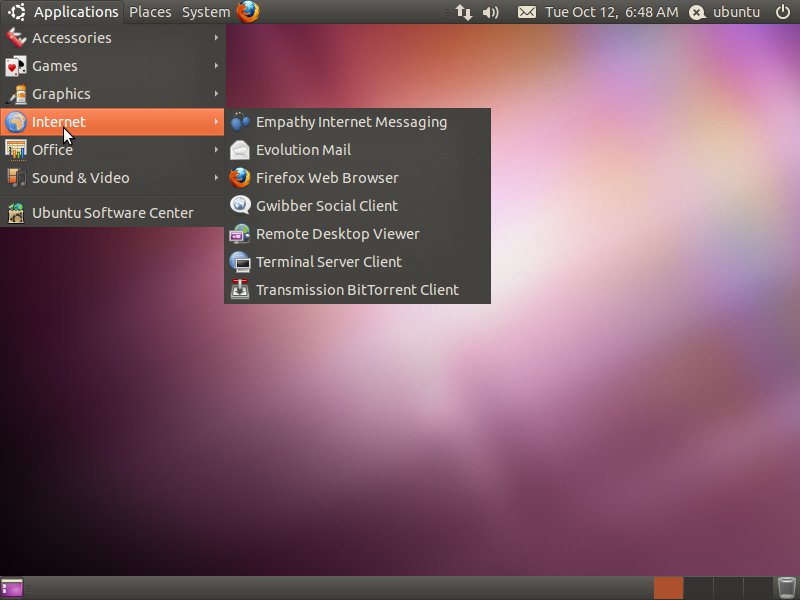Click the Ubuntu Software Center icon

[16, 213]
